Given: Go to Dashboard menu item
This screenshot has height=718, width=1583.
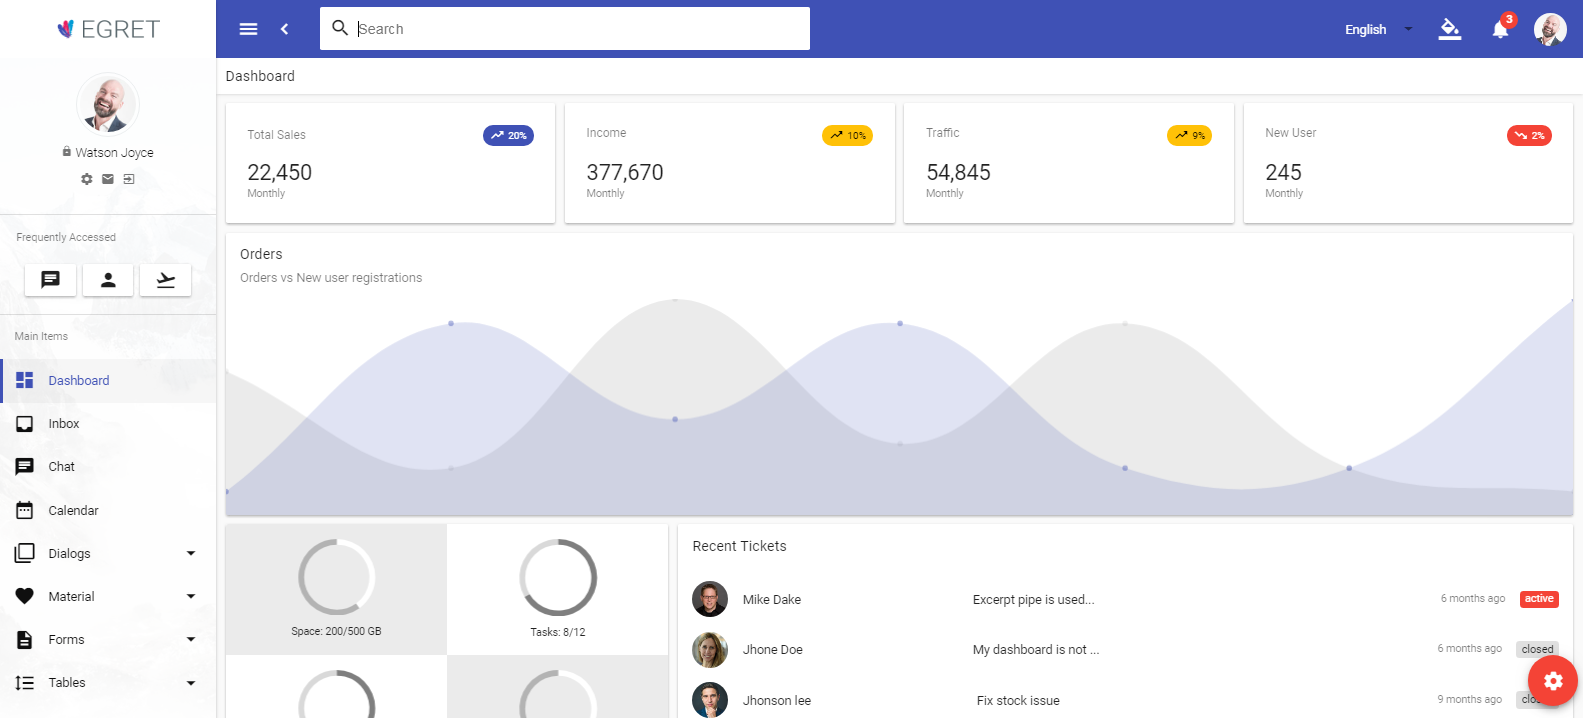Looking at the screenshot, I should [x=108, y=380].
